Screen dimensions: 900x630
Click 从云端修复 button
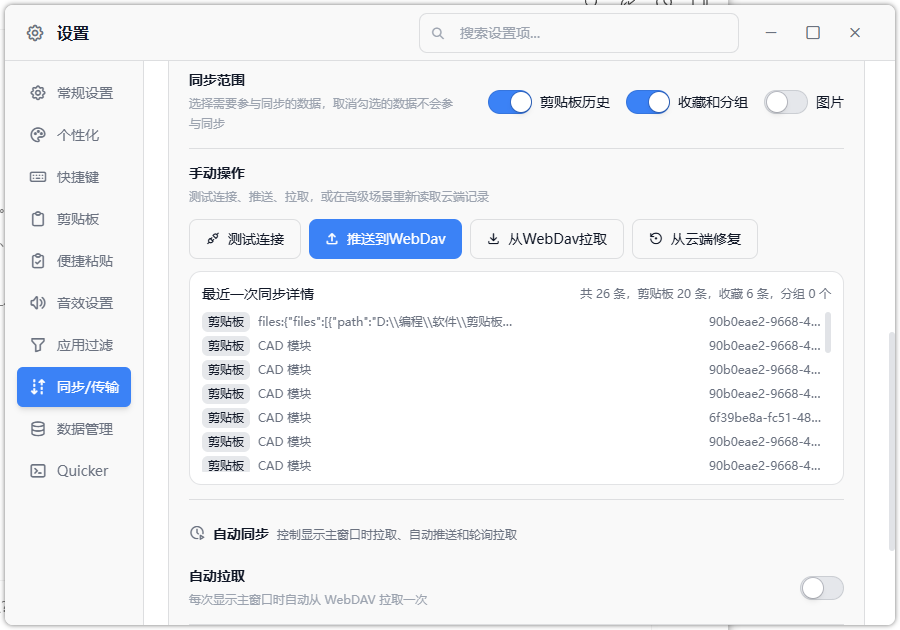tap(695, 239)
